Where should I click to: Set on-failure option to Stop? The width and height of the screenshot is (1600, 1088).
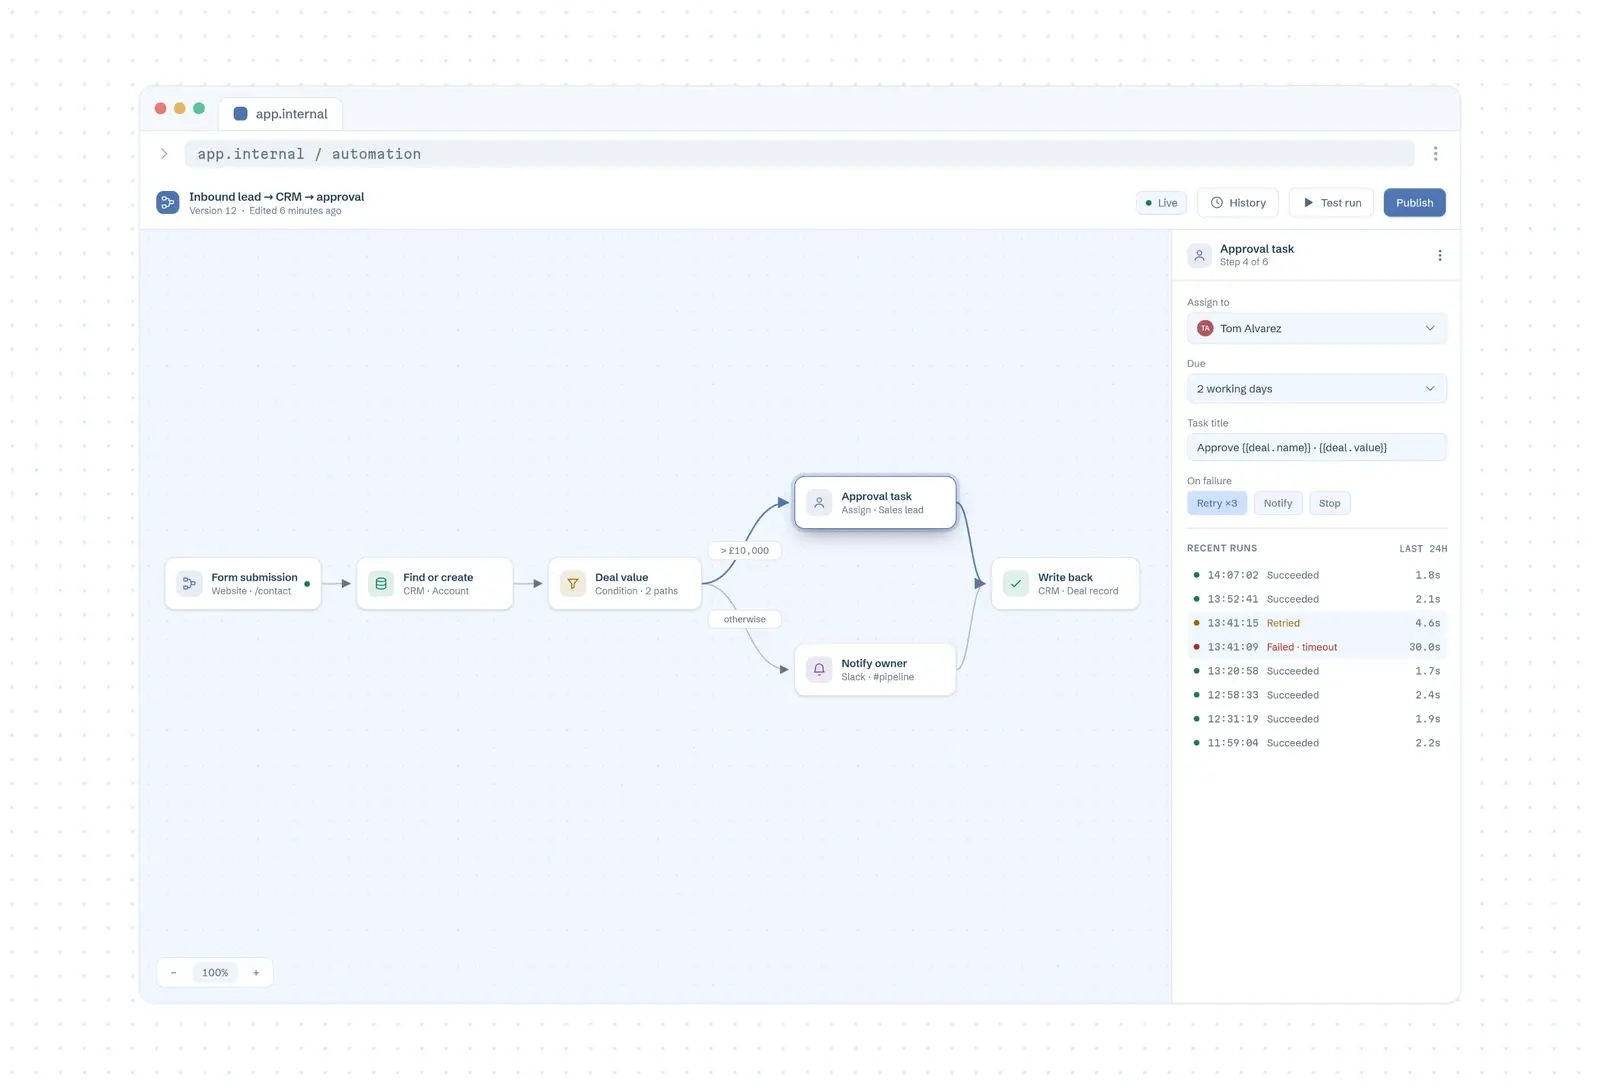tap(1330, 503)
